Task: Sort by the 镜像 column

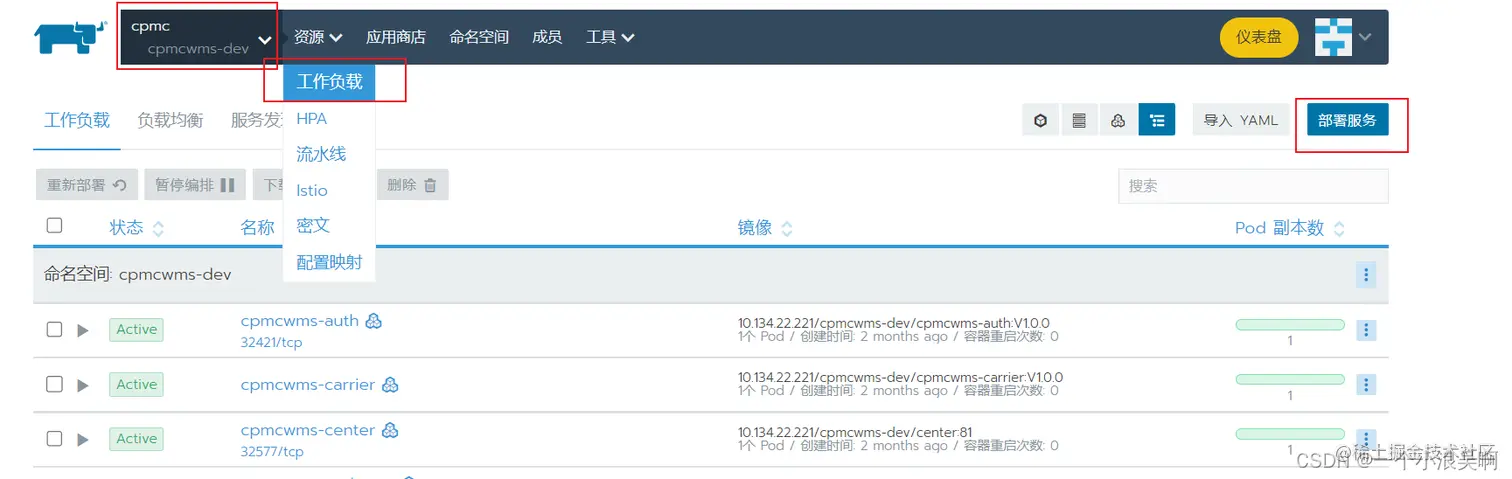Action: point(765,228)
